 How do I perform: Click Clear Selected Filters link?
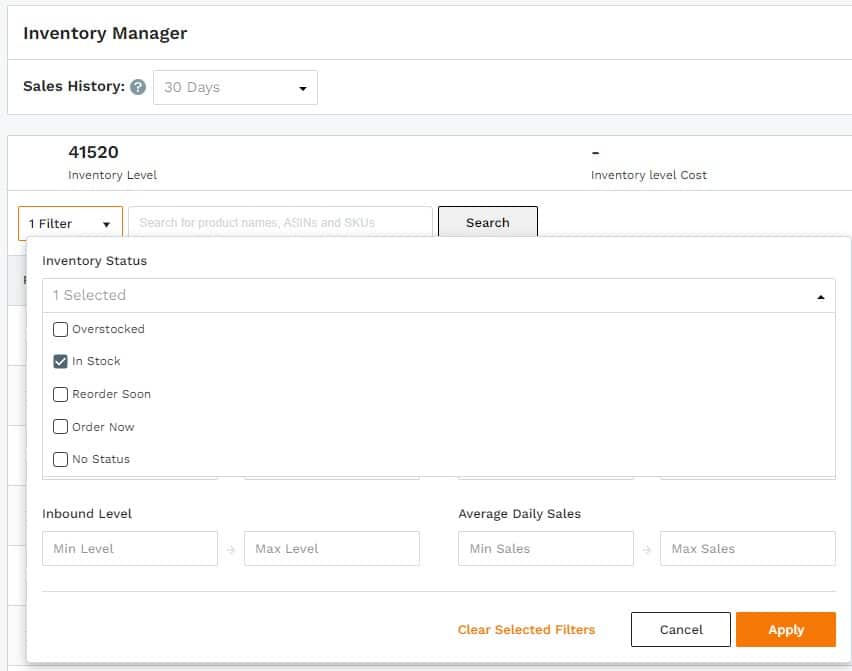pos(526,630)
